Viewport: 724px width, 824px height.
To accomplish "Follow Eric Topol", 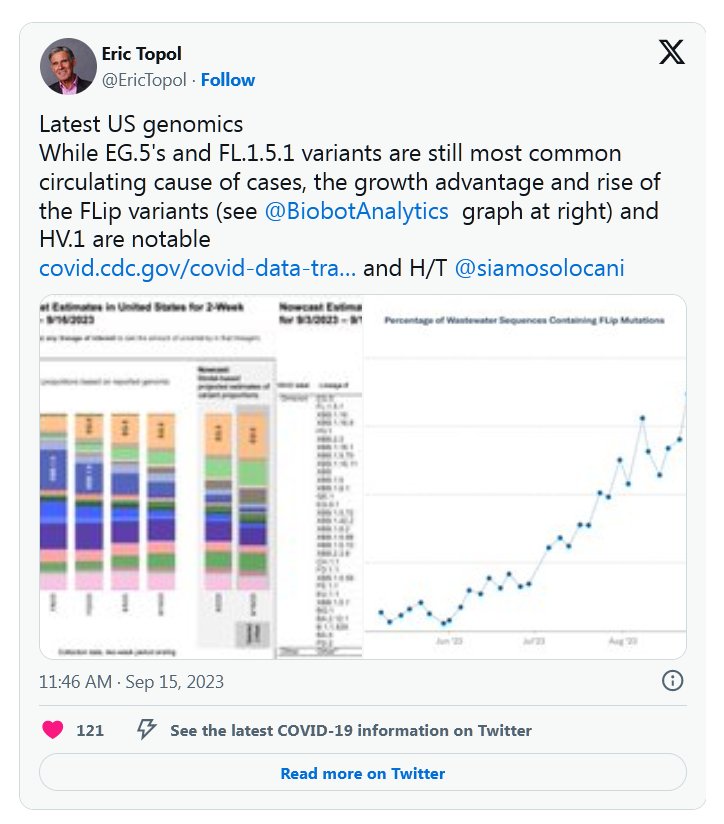I will point(228,80).
